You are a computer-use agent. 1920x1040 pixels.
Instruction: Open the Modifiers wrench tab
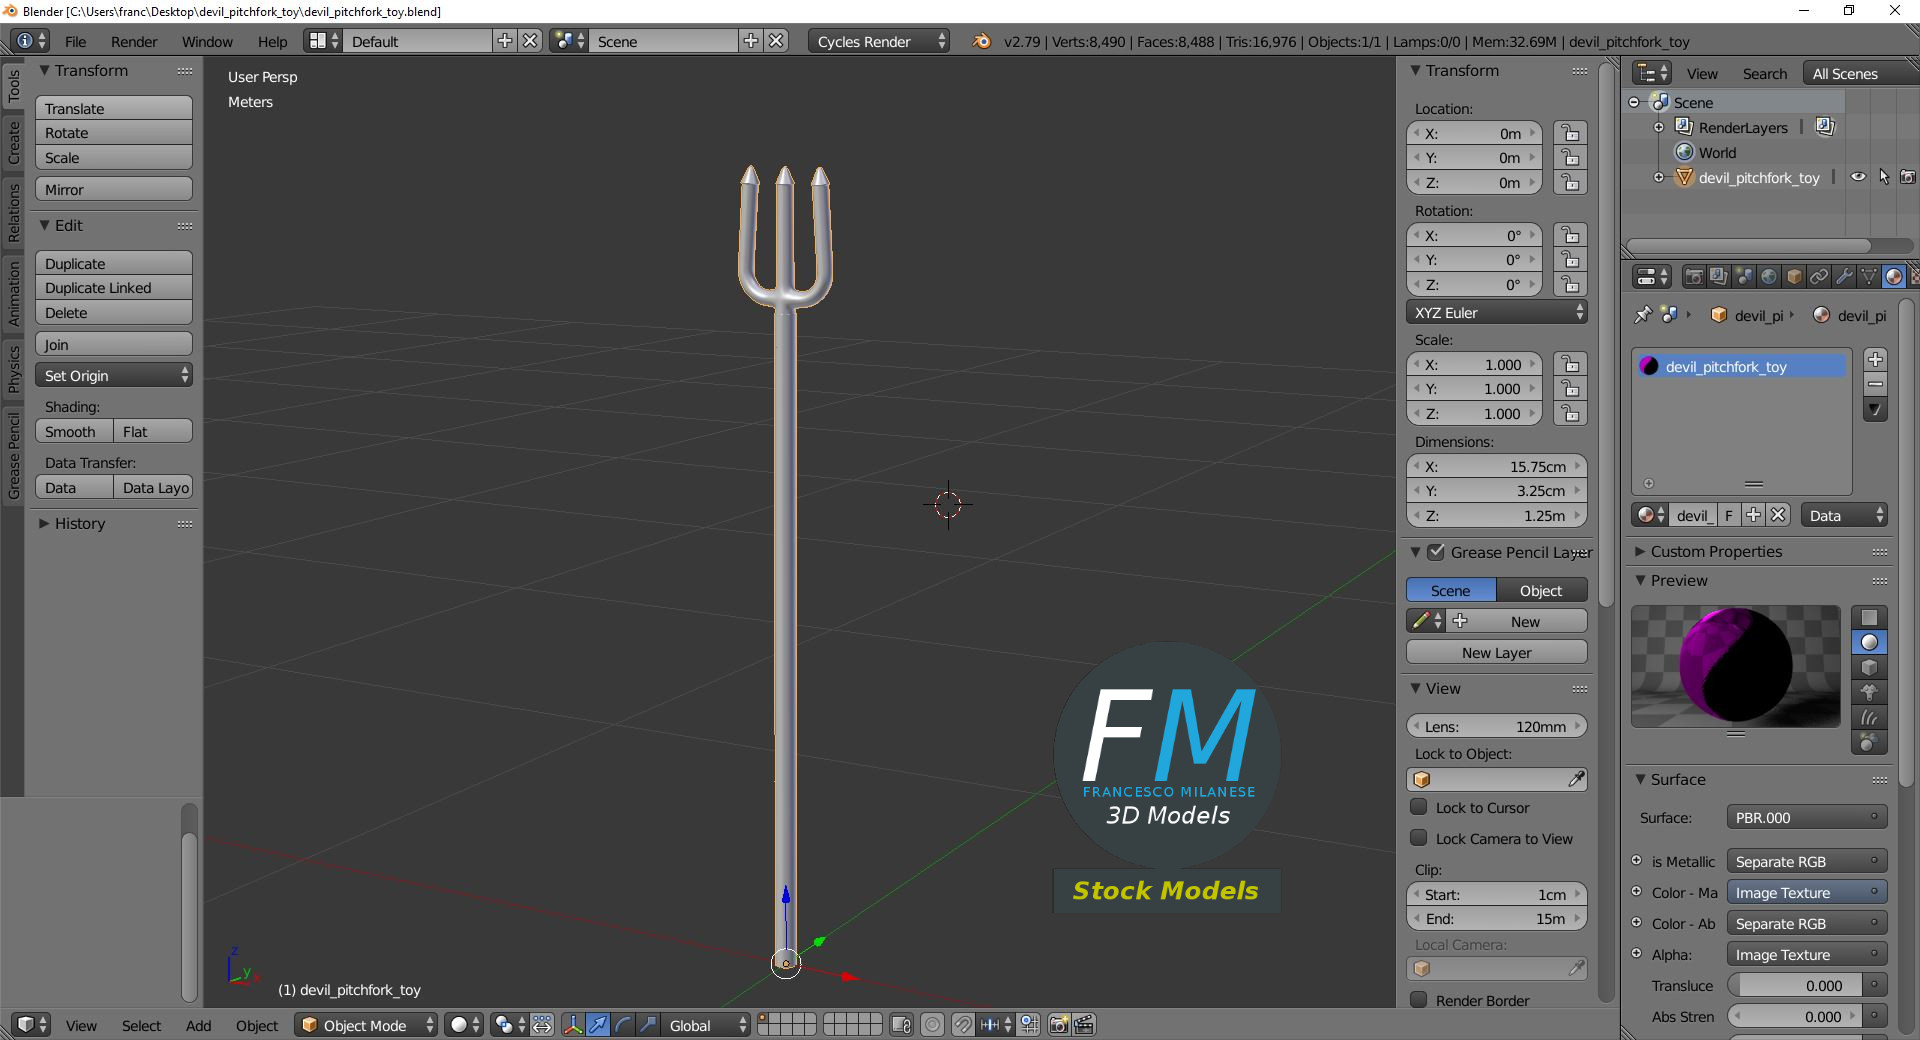[x=1844, y=277]
